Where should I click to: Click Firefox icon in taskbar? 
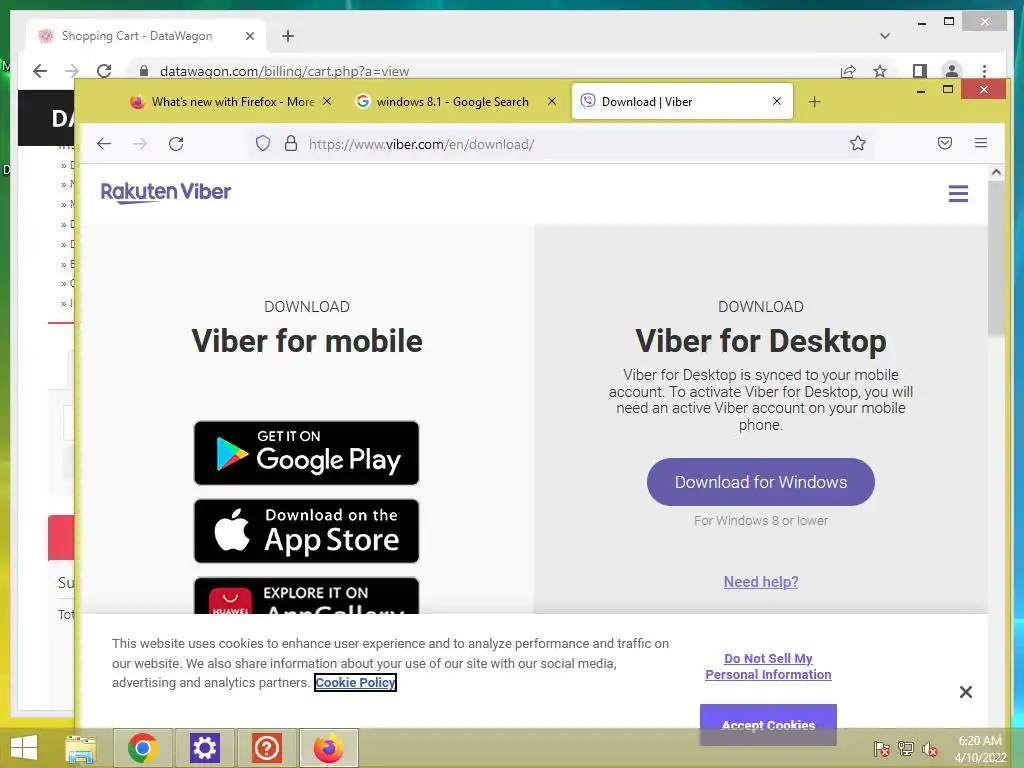pos(328,748)
